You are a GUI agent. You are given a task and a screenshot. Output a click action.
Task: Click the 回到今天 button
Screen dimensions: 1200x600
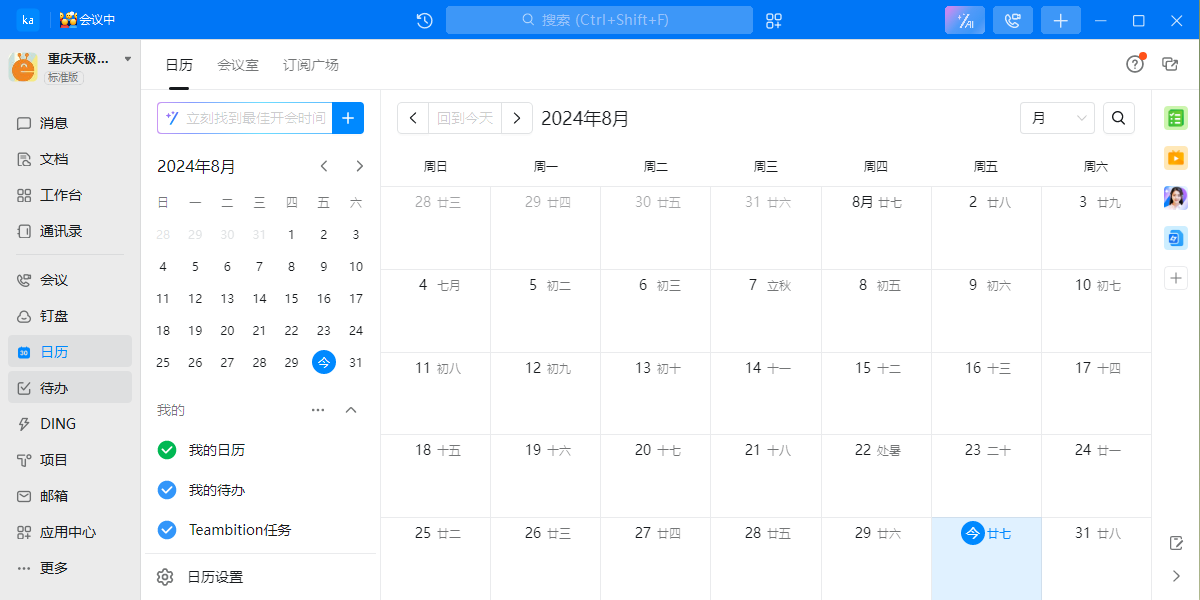464,117
